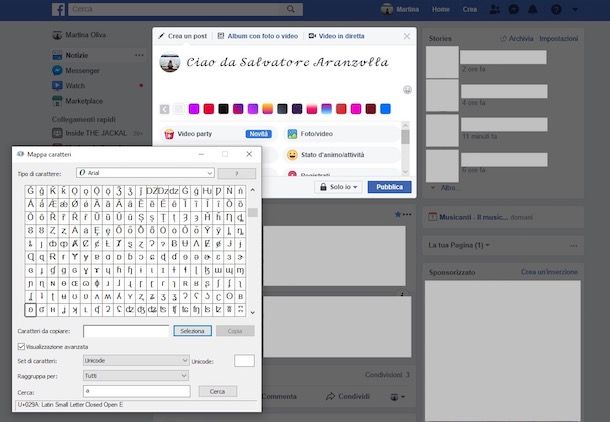
Task: Open Inside THE JACKAL shortcut
Action: (90, 133)
